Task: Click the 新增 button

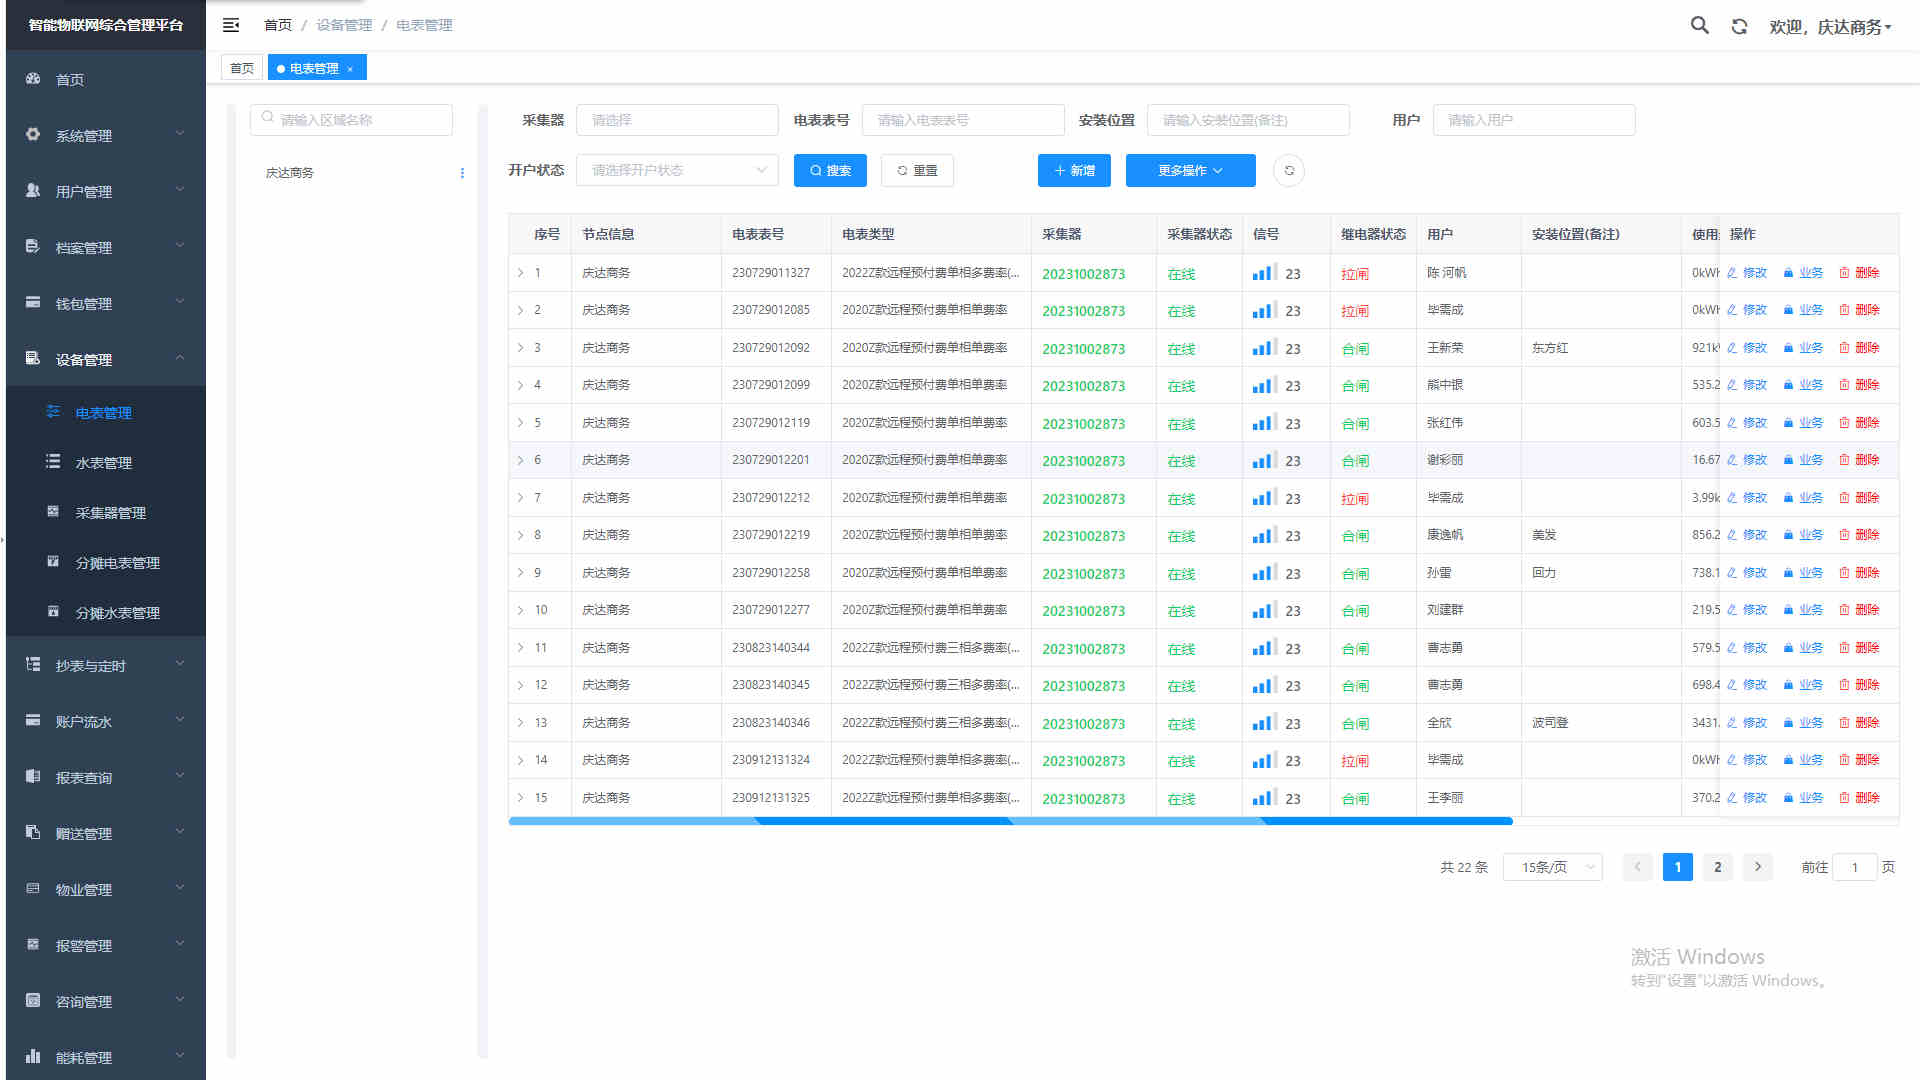Action: click(x=1075, y=171)
